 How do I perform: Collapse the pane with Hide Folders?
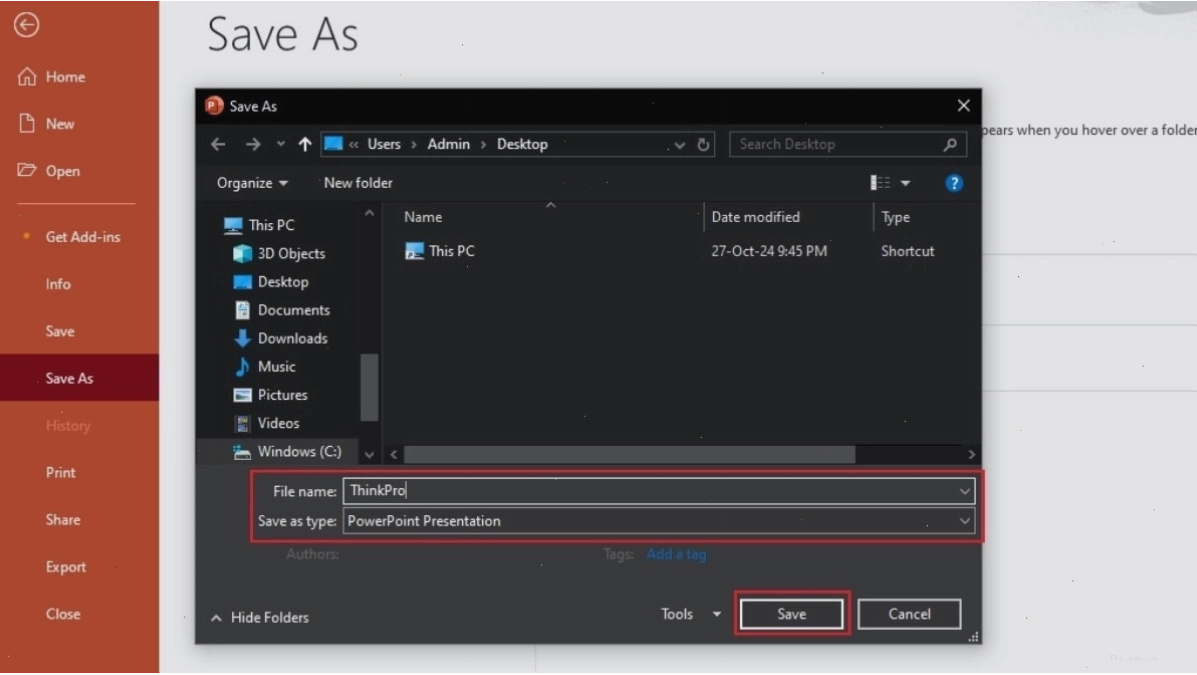[x=260, y=618]
